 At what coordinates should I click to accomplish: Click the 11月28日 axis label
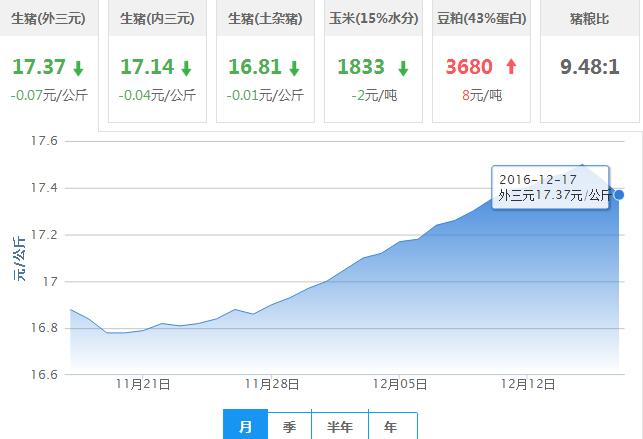[x=271, y=384]
